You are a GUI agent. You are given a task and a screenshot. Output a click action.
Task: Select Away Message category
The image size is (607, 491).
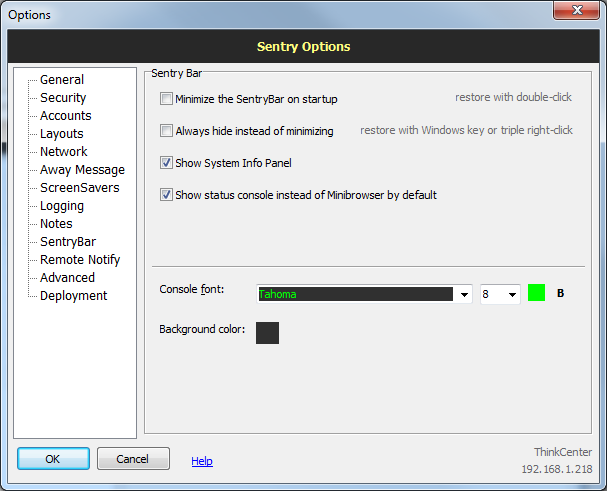(x=82, y=170)
